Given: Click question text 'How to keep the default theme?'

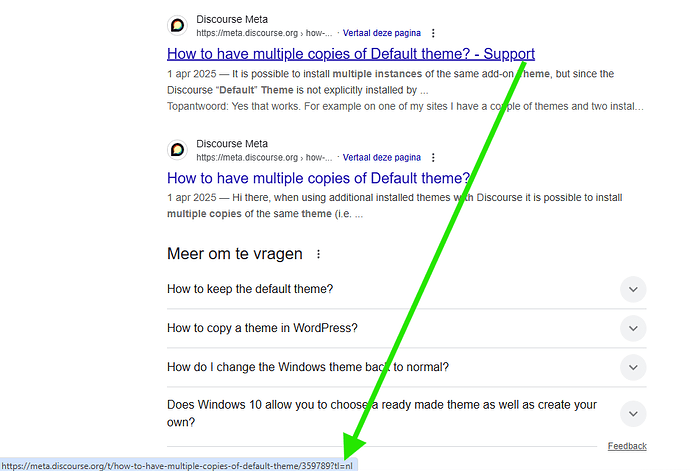Looking at the screenshot, I should point(250,289).
